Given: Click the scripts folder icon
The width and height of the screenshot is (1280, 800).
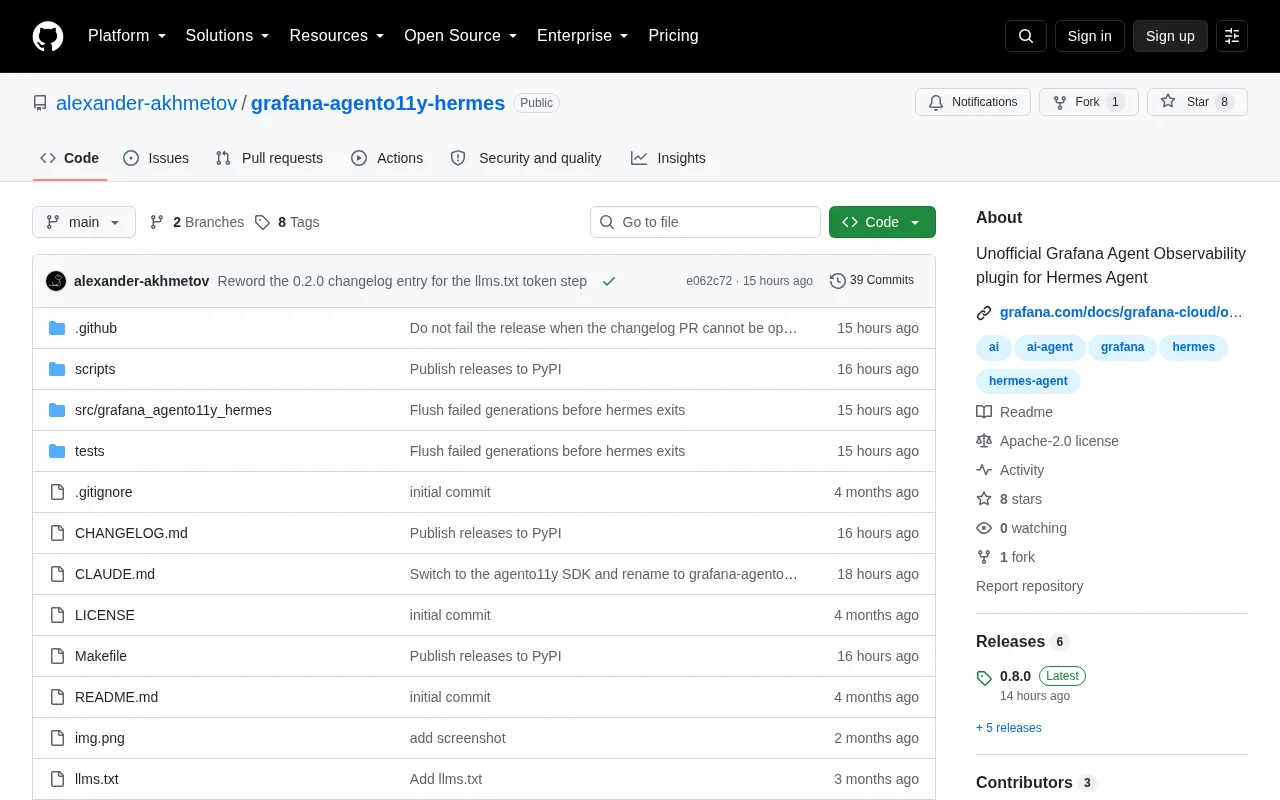Looking at the screenshot, I should [x=57, y=369].
